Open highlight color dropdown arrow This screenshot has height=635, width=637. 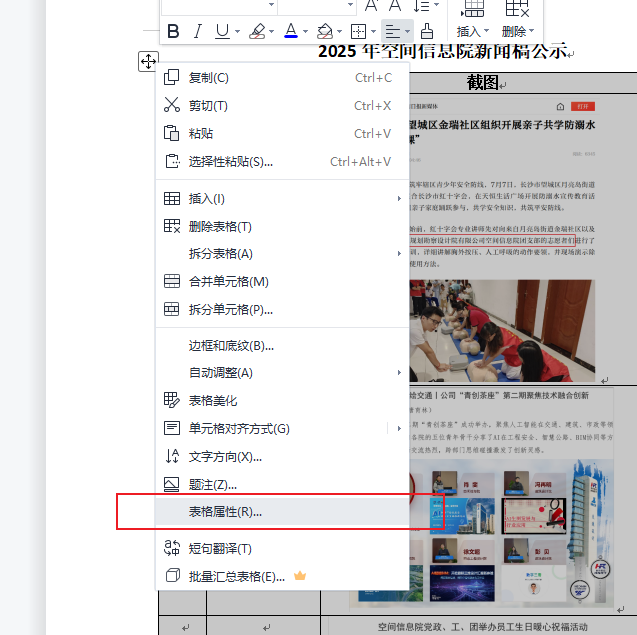pyautogui.click(x=271, y=31)
